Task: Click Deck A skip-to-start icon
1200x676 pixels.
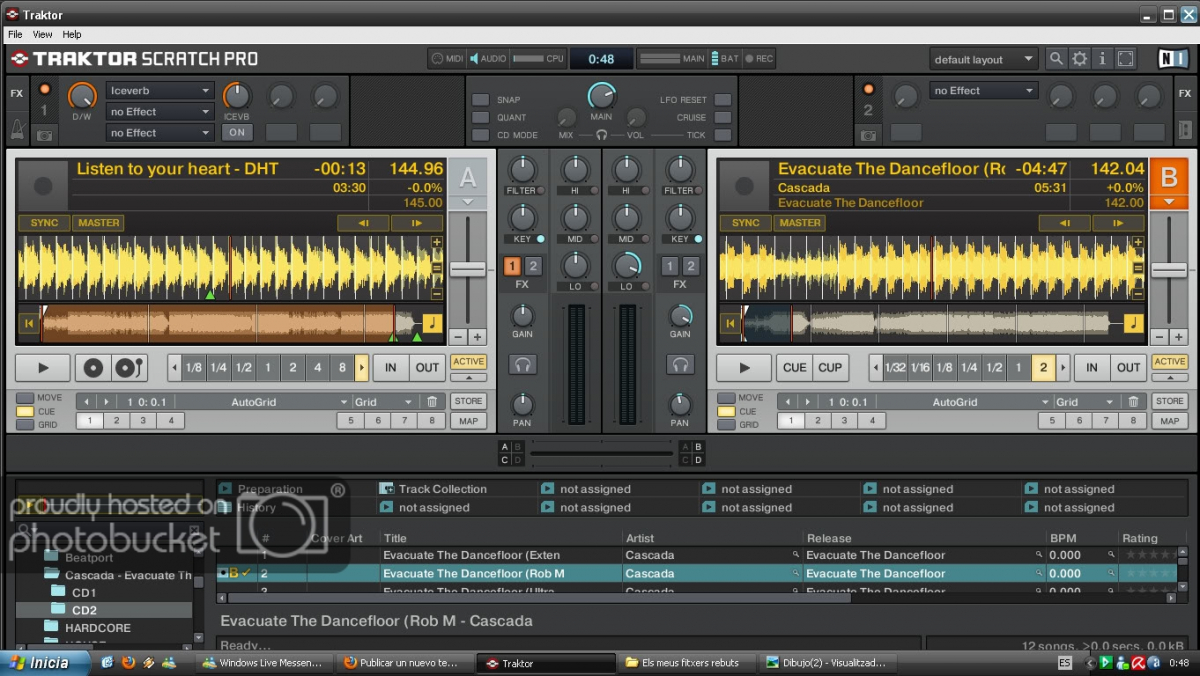Action: point(29,324)
